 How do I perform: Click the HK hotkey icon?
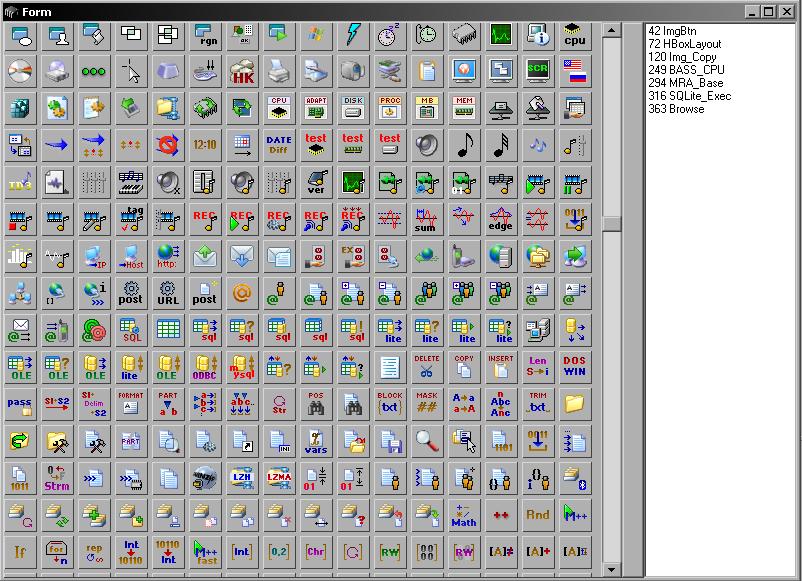tap(242, 72)
